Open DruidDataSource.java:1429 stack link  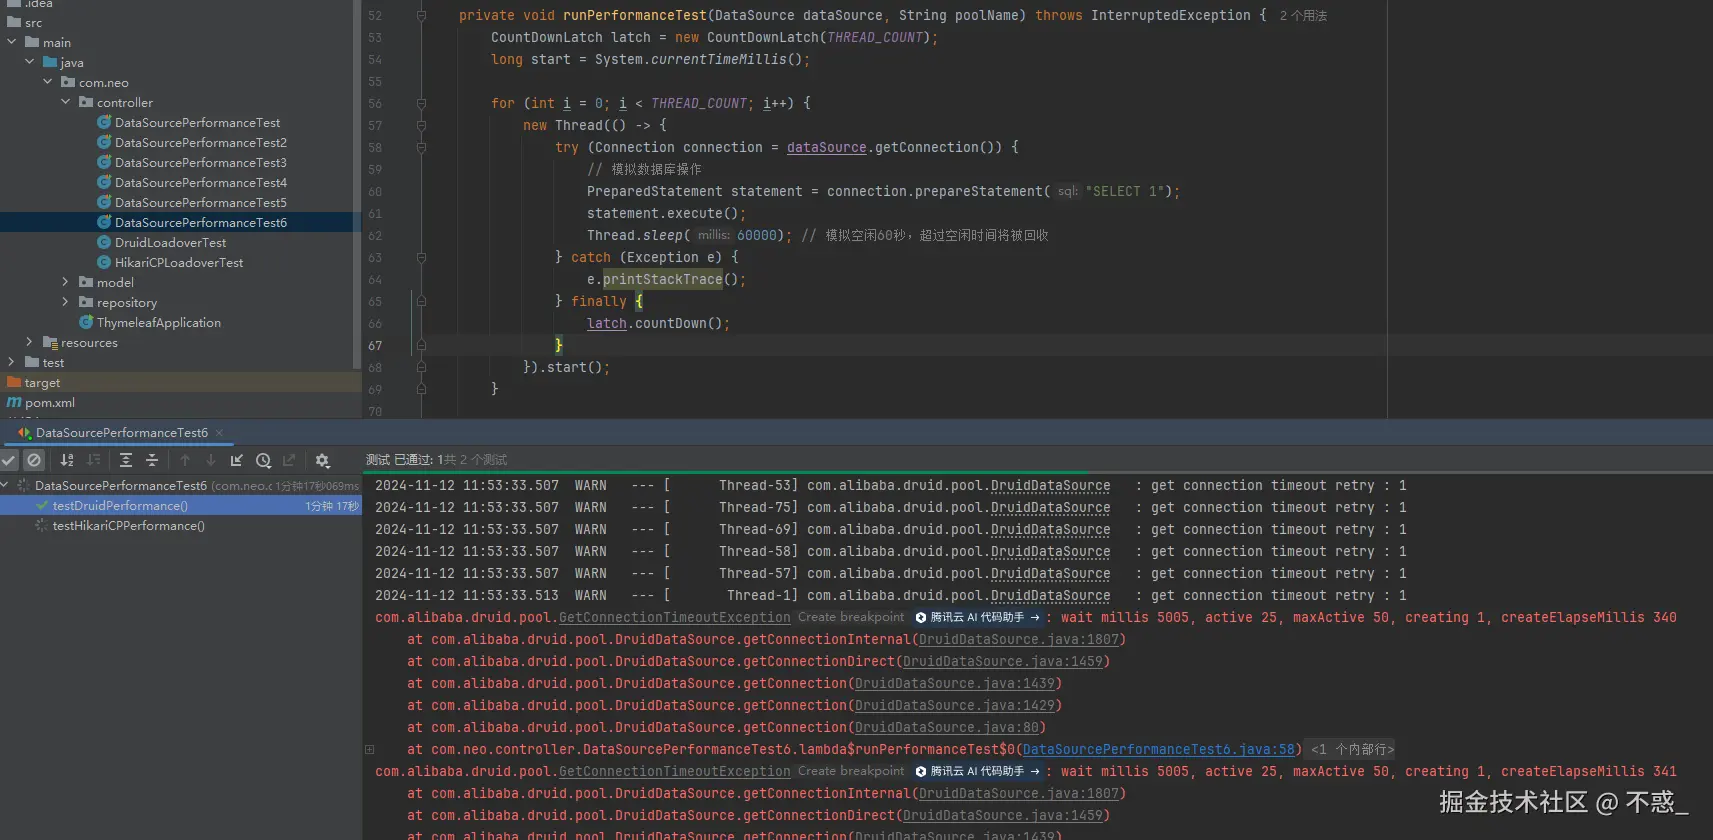(x=954, y=706)
